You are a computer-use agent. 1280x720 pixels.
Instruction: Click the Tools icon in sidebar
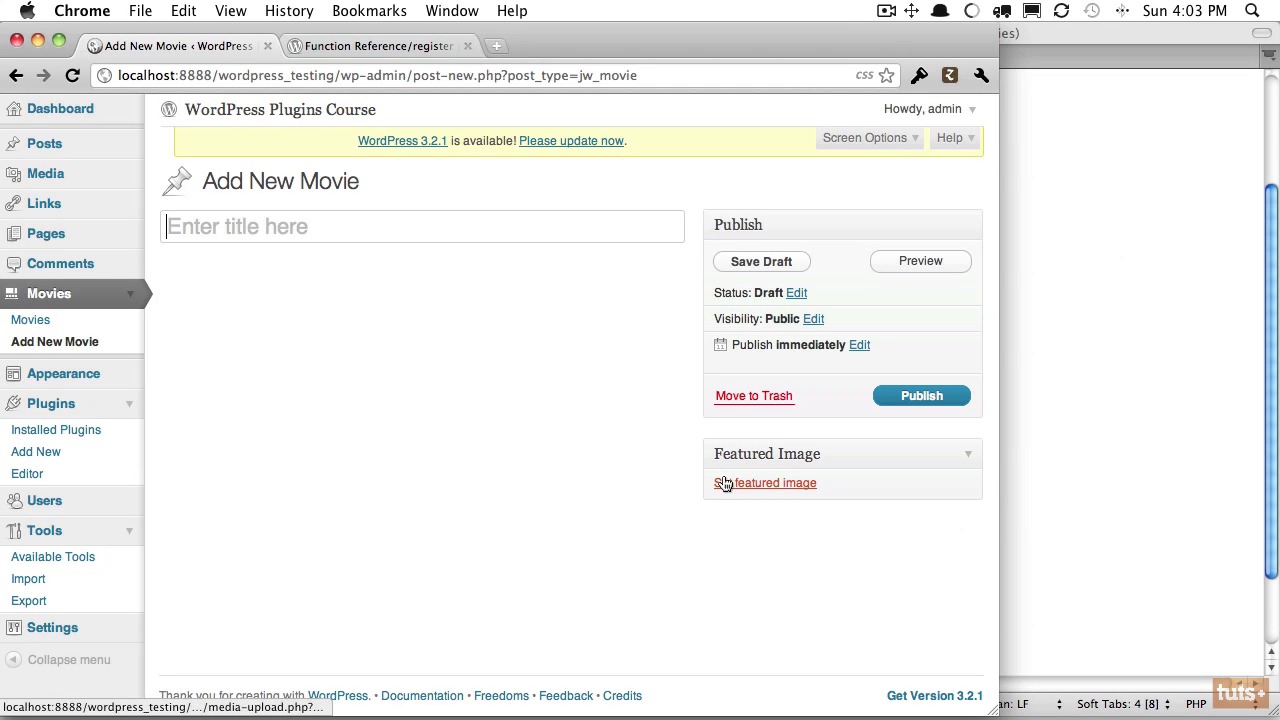click(x=12, y=531)
